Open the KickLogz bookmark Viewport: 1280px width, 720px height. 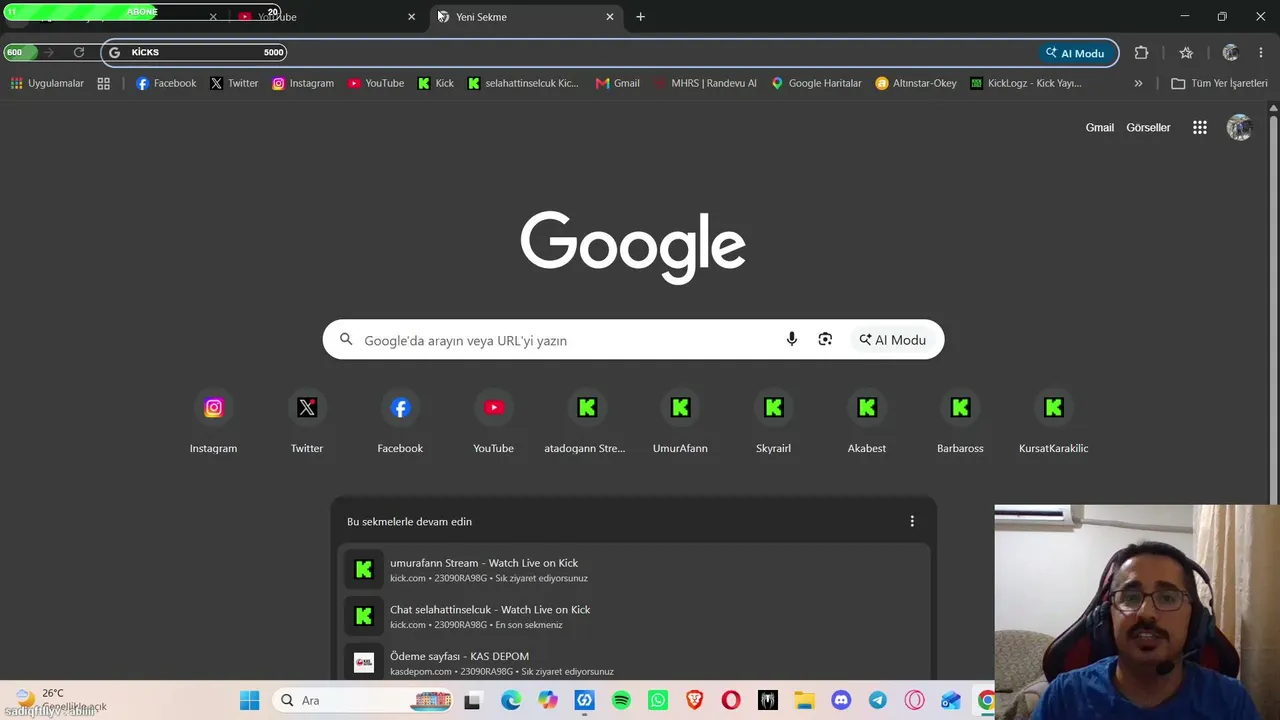(1026, 83)
